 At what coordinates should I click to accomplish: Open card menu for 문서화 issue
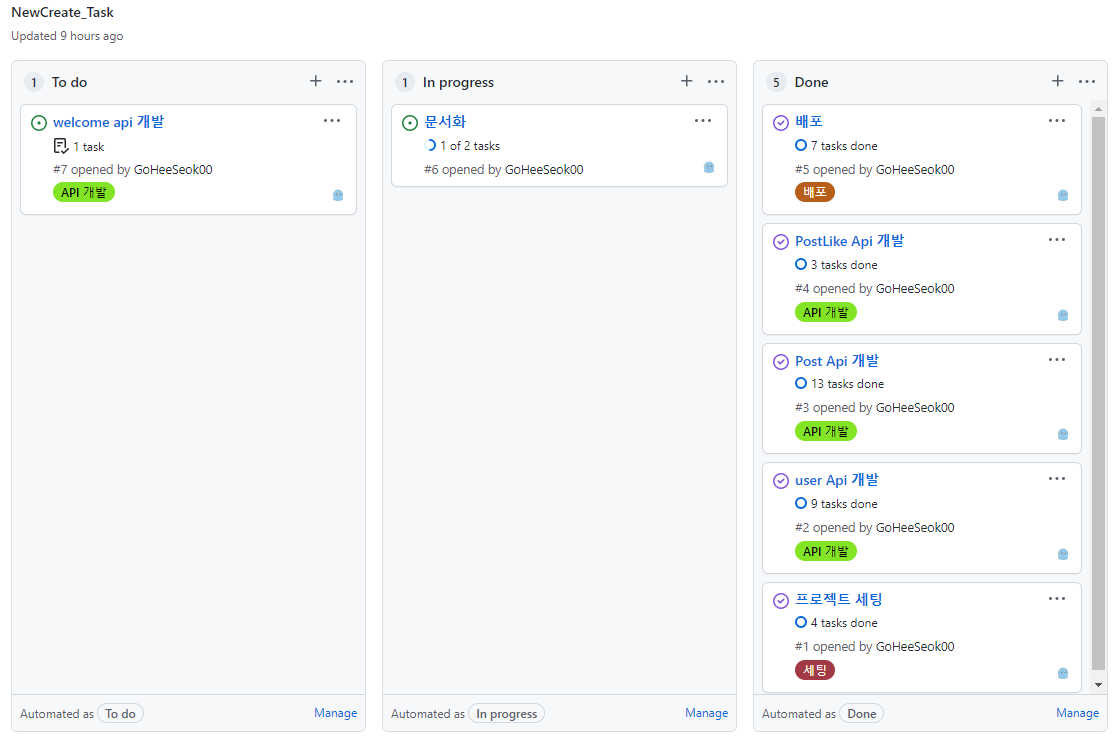point(703,121)
